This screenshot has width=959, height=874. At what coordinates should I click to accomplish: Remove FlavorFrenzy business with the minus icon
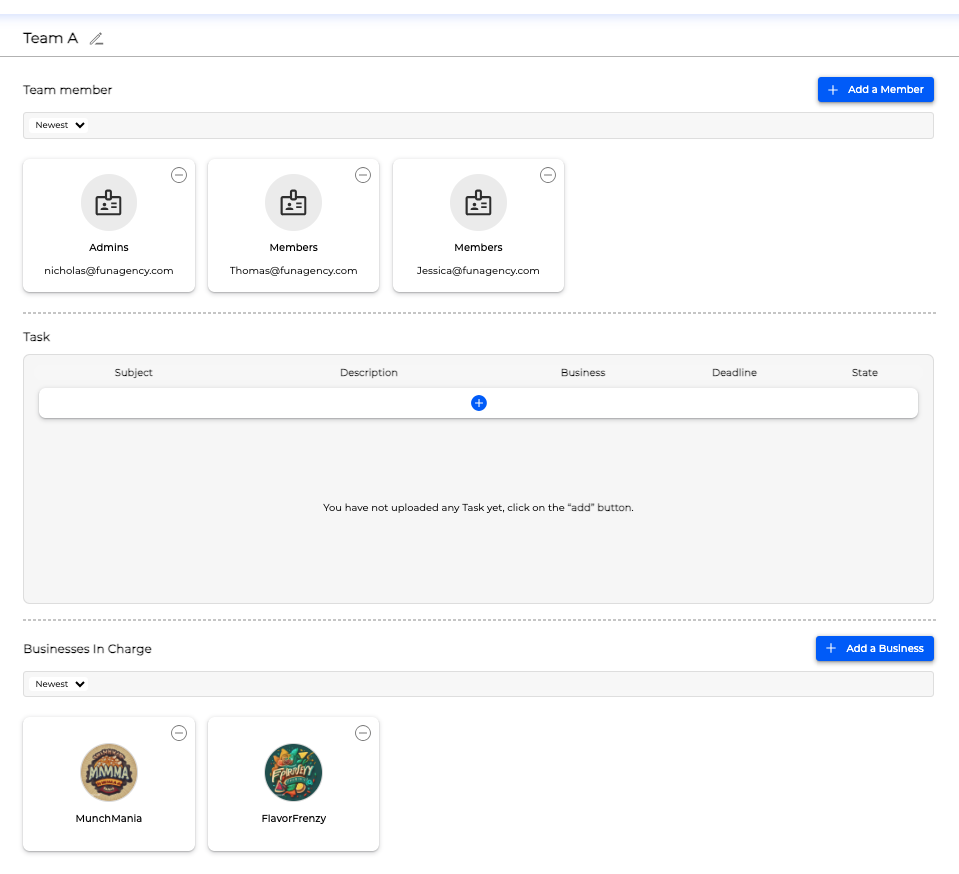pos(363,733)
